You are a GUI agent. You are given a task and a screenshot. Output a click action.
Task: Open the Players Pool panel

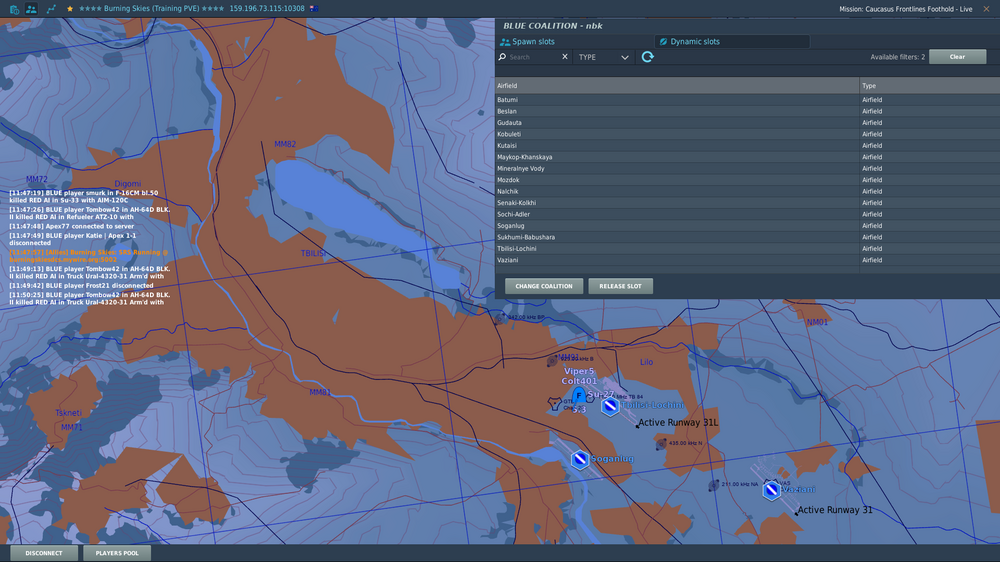[x=117, y=553]
